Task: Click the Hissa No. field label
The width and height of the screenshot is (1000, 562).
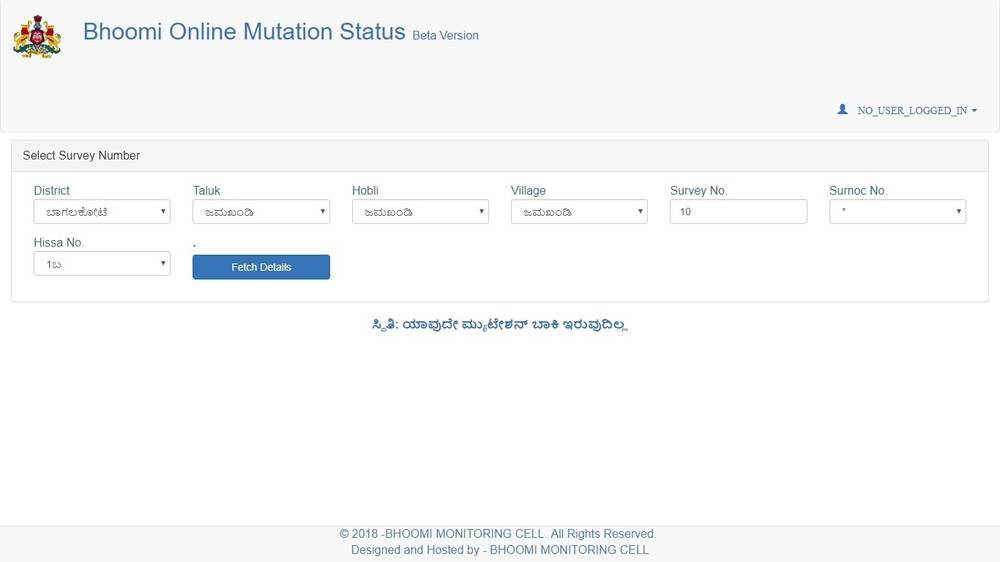Action: point(59,243)
